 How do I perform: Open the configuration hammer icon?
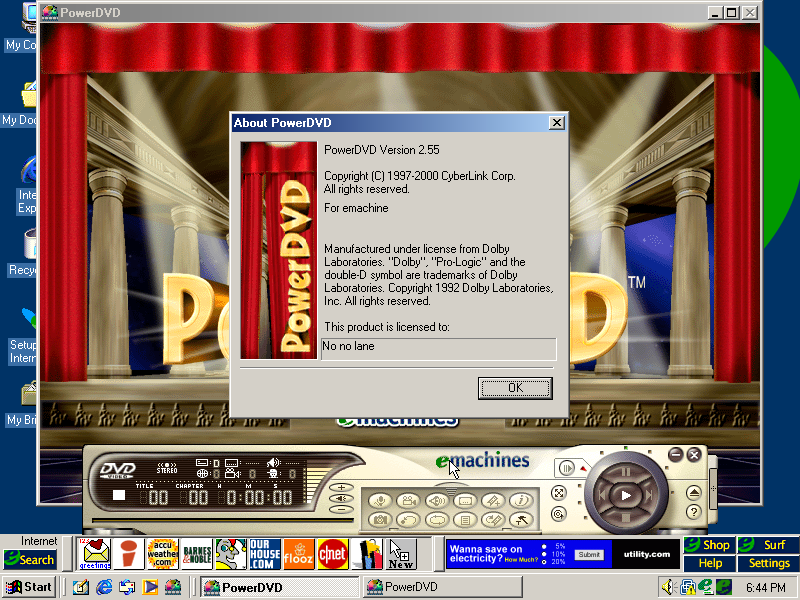point(519,519)
